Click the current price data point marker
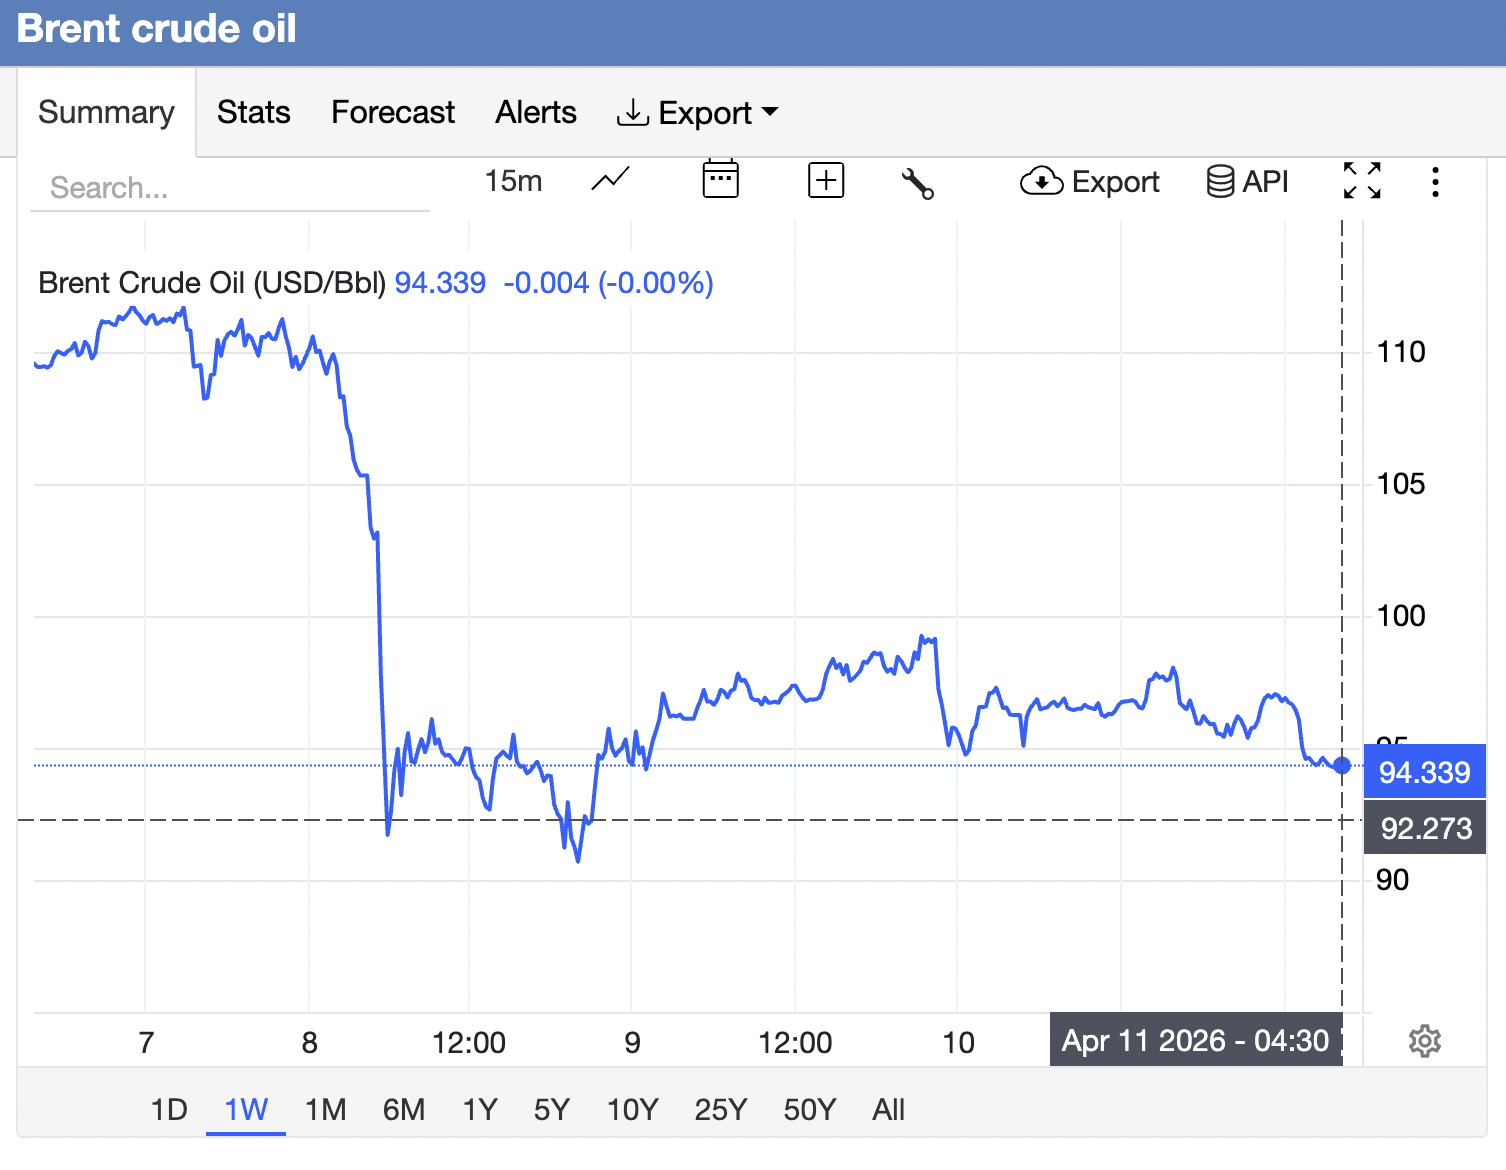The width and height of the screenshot is (1506, 1170). (x=1342, y=766)
